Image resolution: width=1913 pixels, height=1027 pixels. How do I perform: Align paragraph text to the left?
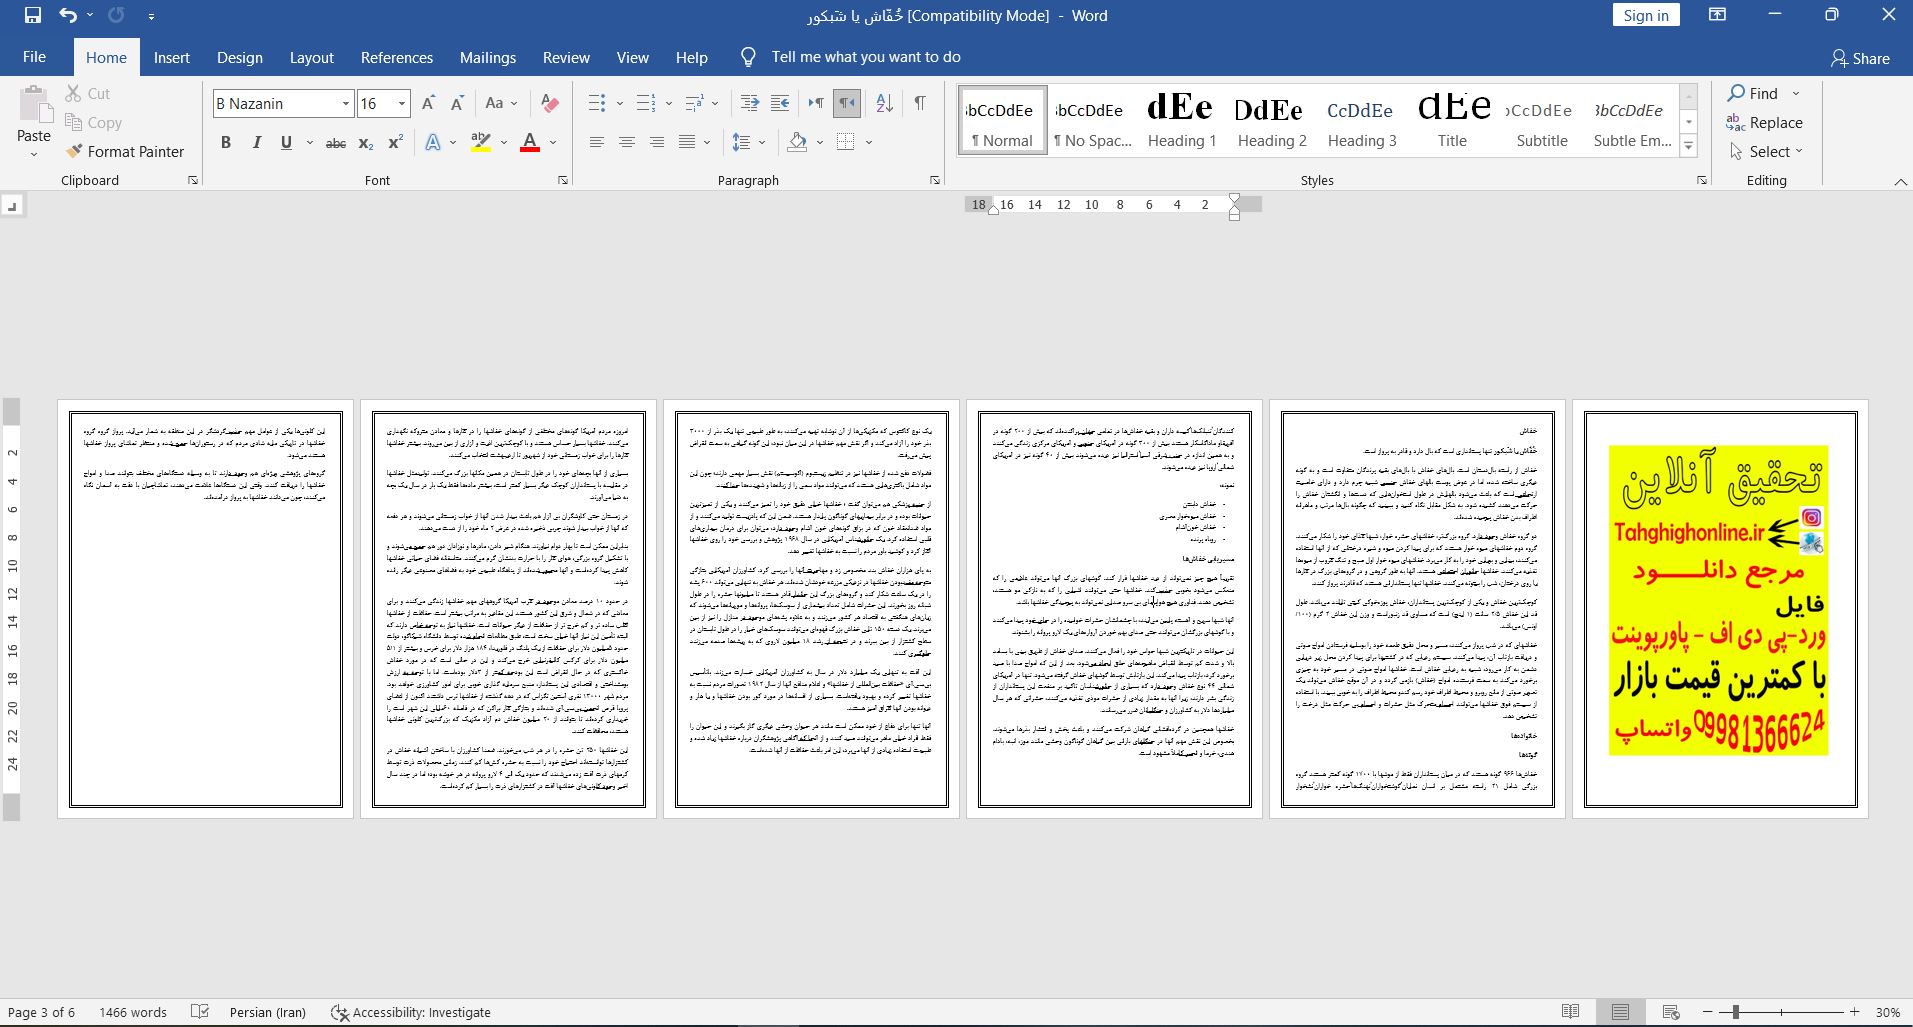pyautogui.click(x=597, y=143)
